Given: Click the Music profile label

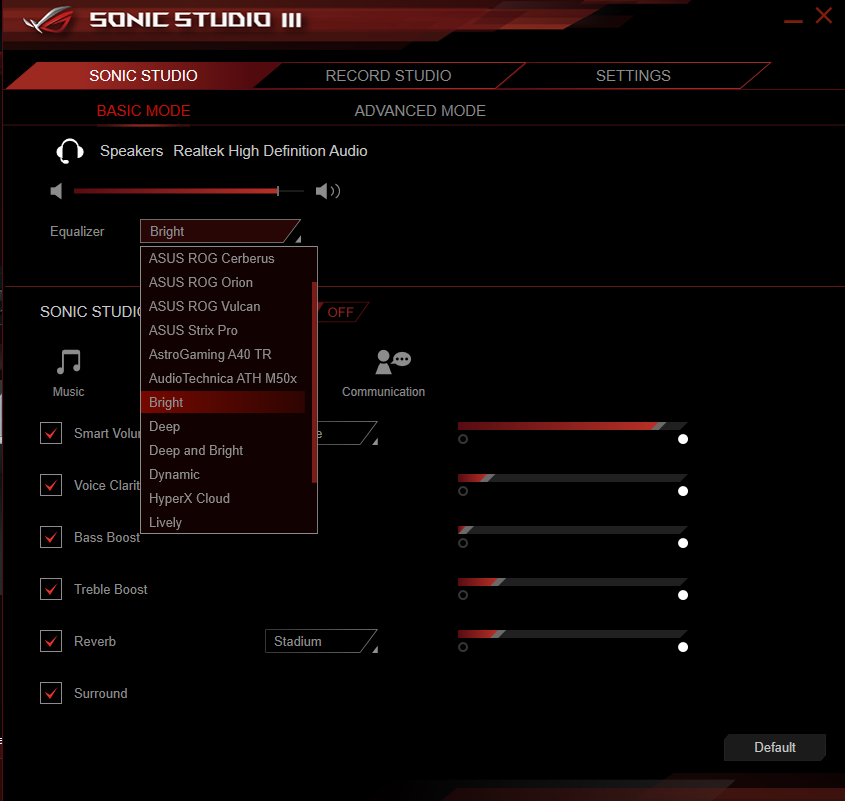Looking at the screenshot, I should click(68, 392).
